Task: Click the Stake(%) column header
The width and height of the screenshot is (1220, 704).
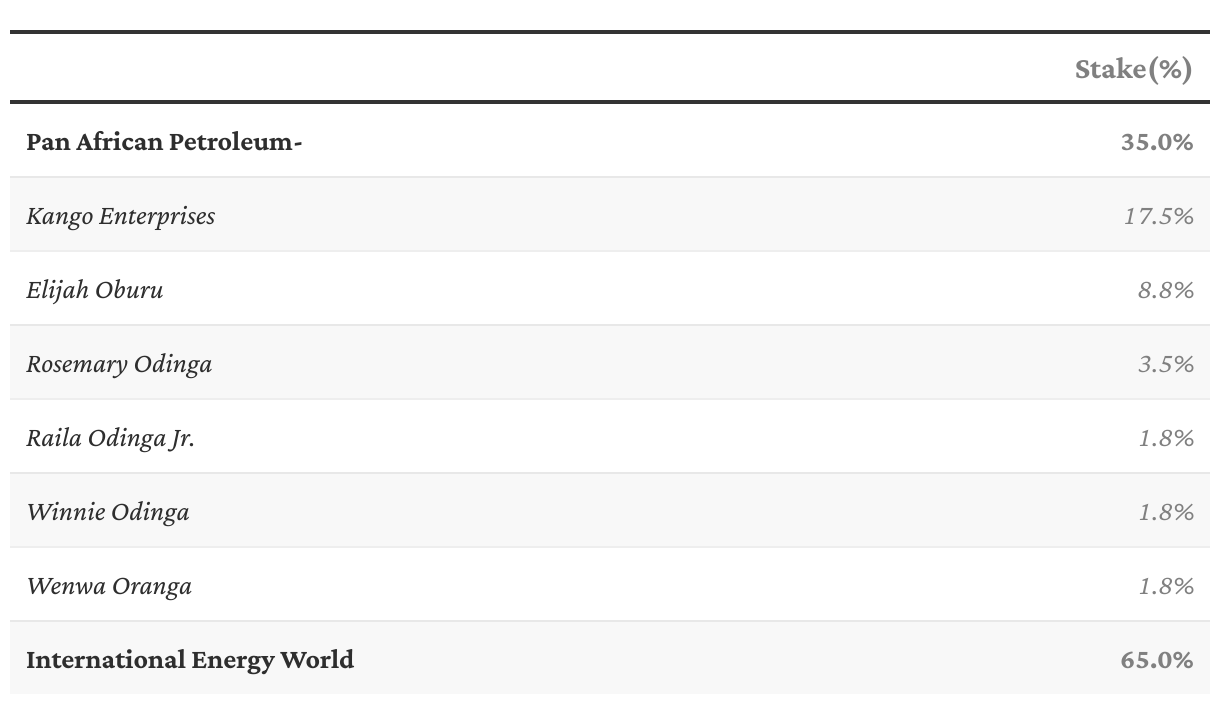Action: pyautogui.click(x=1133, y=69)
